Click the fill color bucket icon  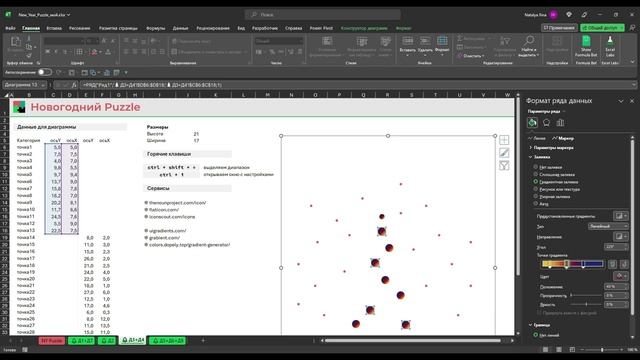[x=94, y=52]
